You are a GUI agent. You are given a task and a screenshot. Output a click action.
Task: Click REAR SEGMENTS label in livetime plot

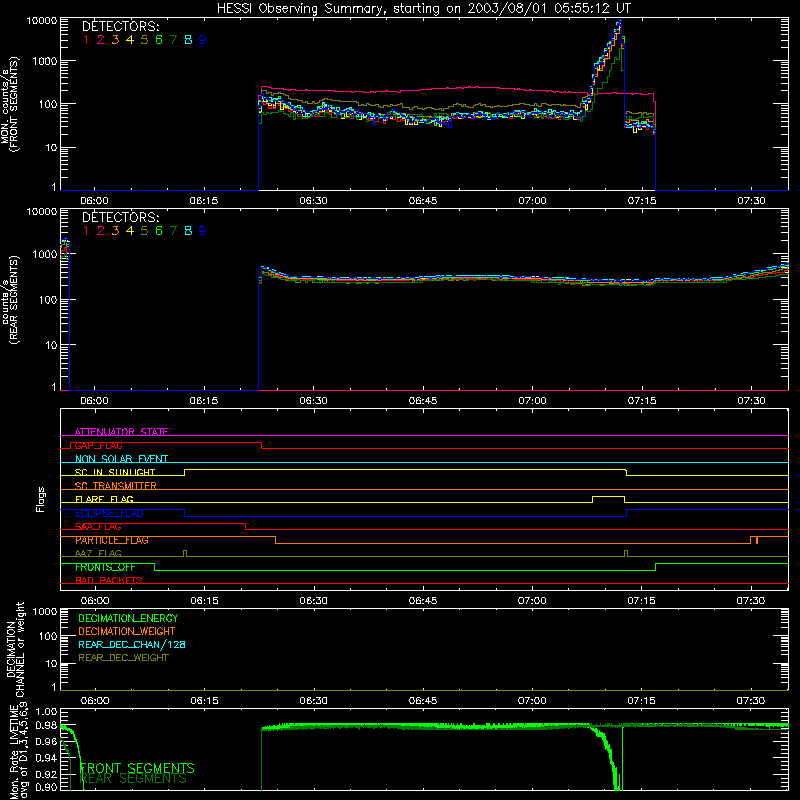click(133, 779)
